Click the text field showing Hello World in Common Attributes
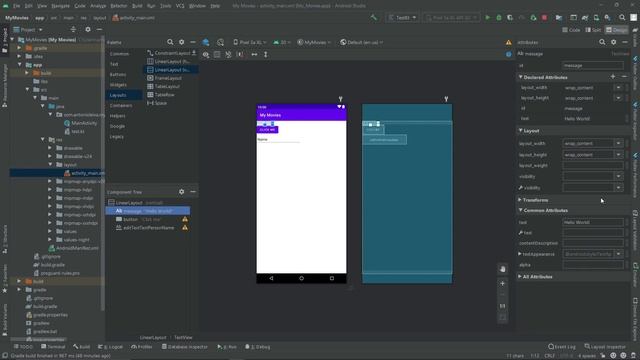 pos(593,222)
